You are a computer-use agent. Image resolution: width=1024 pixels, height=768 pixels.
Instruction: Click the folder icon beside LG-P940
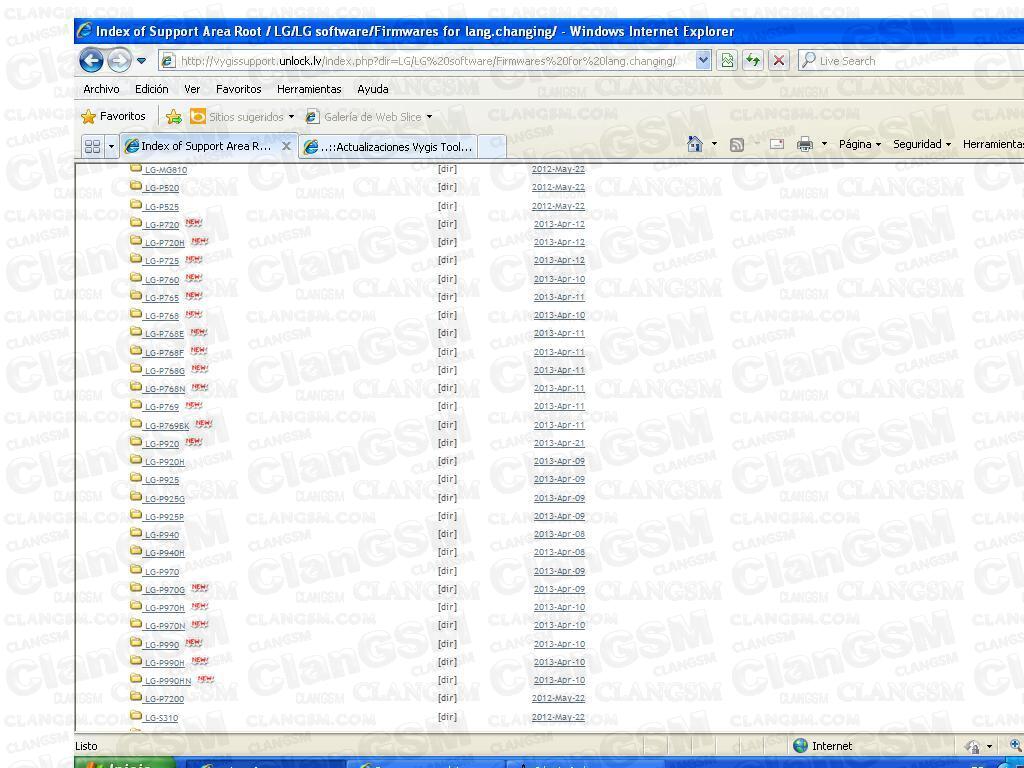(136, 534)
